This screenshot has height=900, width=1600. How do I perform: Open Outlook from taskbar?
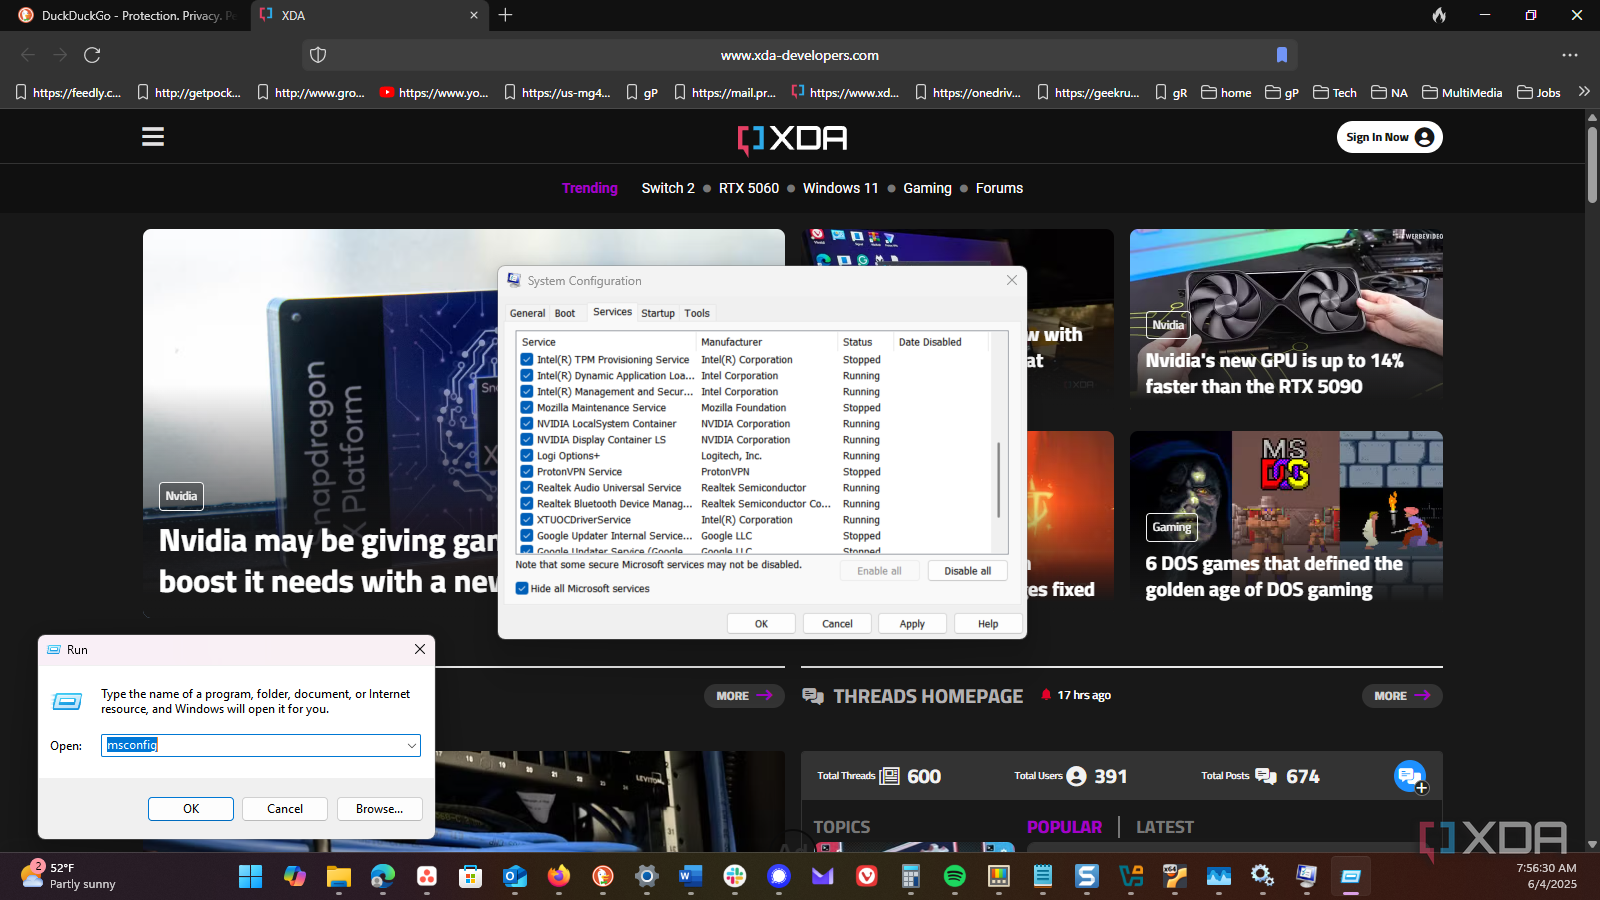coord(514,877)
